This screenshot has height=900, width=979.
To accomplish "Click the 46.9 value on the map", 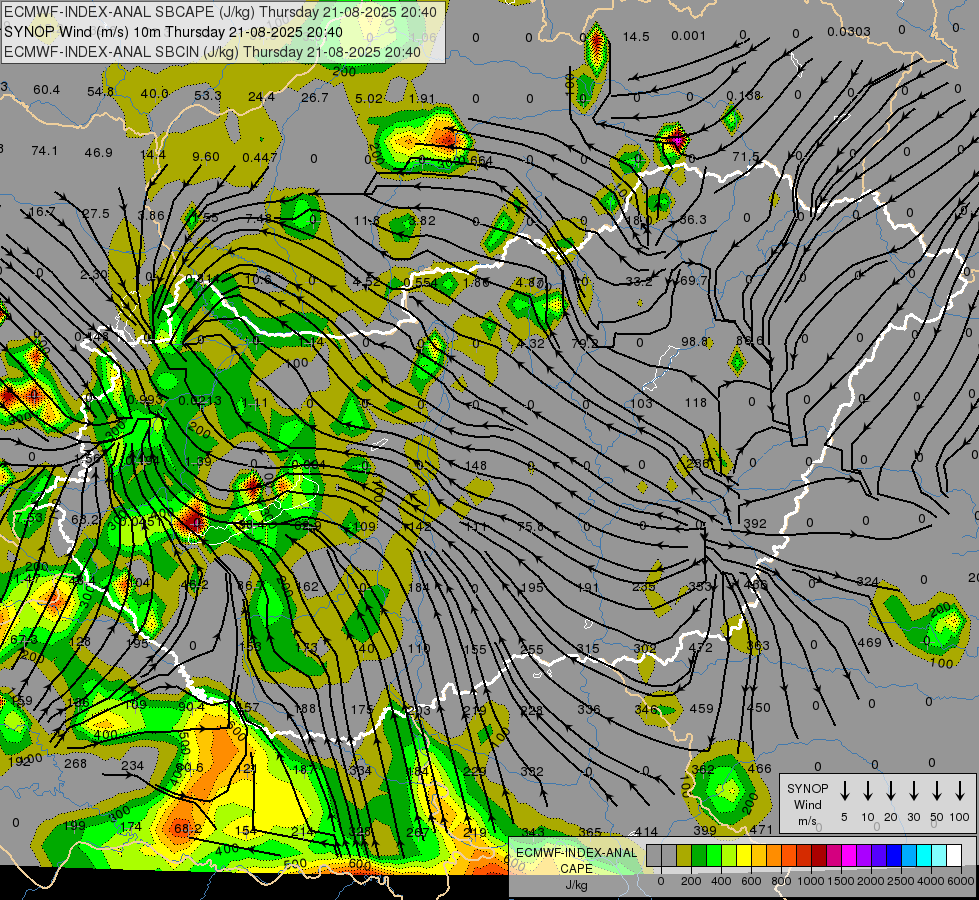I will pyautogui.click(x=99, y=152).
